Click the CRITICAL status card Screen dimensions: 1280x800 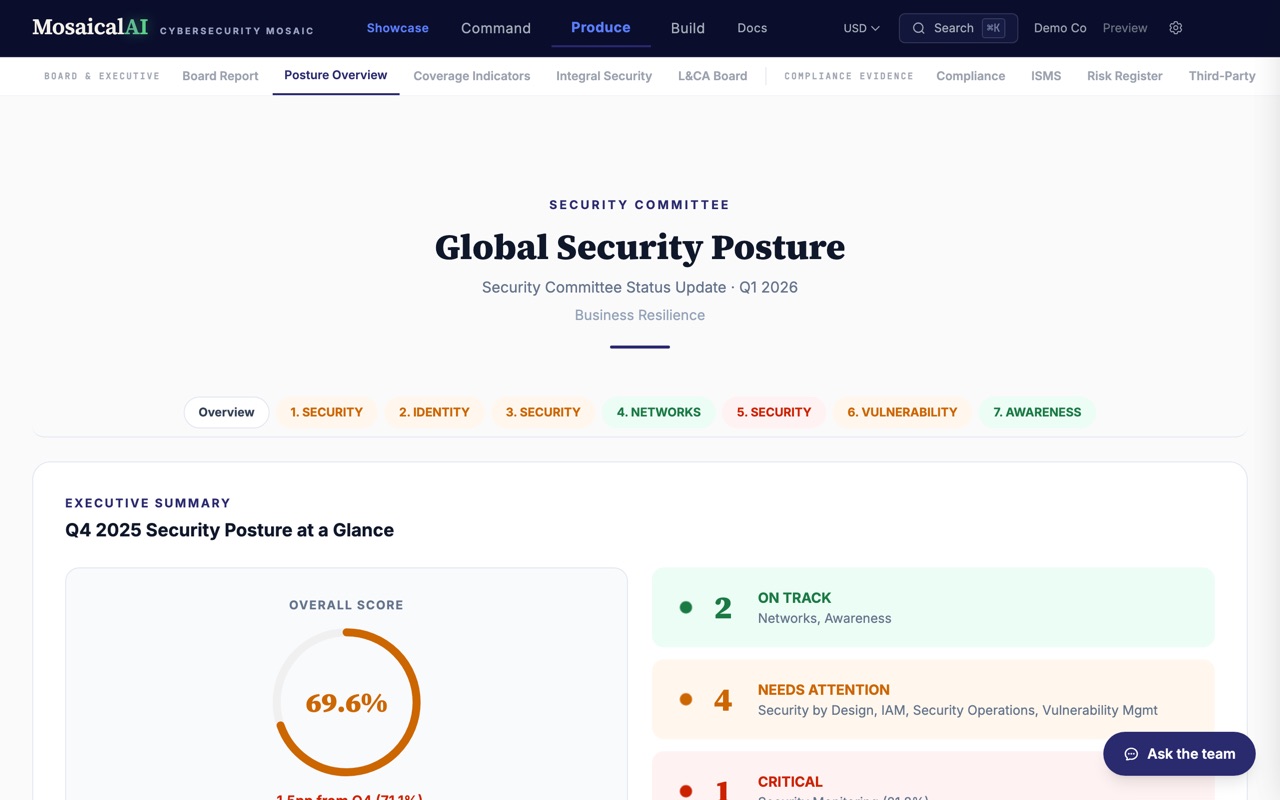[933, 776]
